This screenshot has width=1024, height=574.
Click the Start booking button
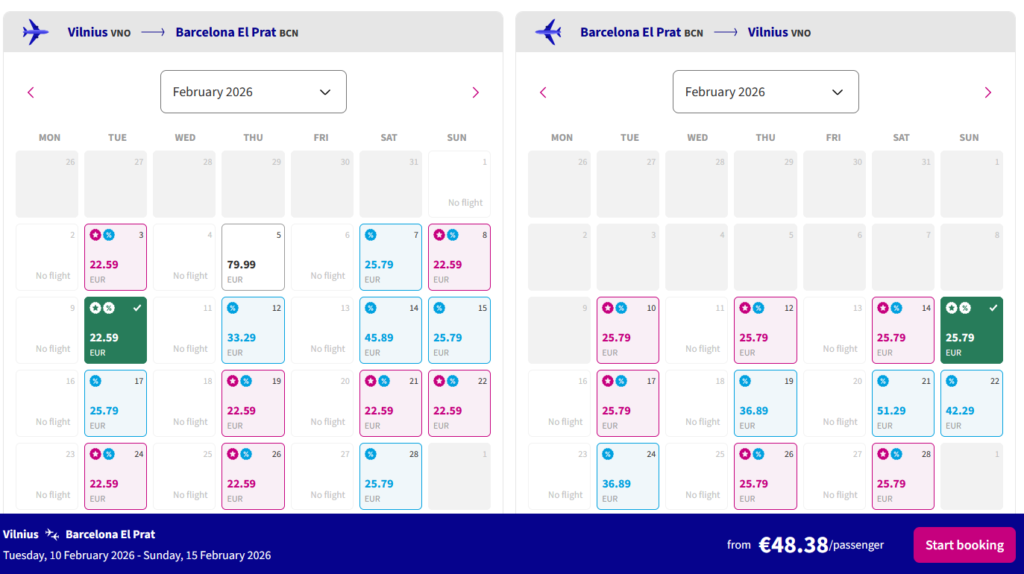(964, 545)
